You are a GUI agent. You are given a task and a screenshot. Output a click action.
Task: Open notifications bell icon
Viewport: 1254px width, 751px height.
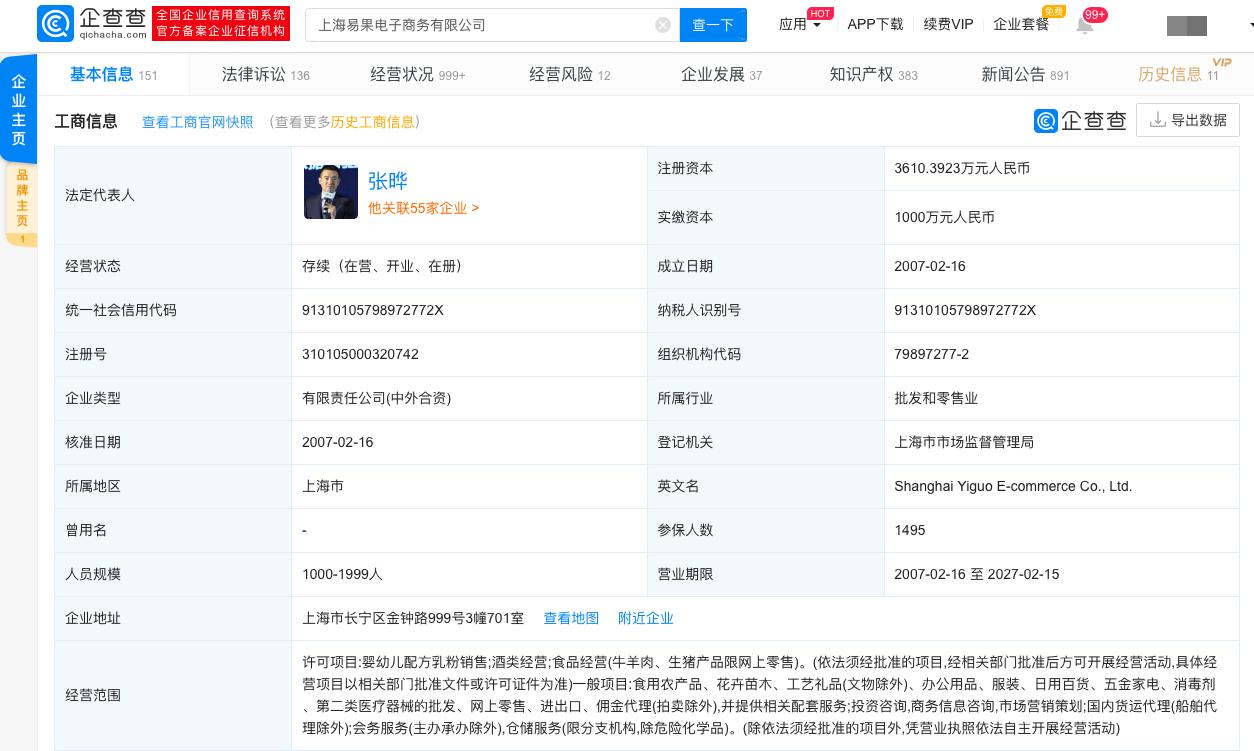[x=1085, y=25]
